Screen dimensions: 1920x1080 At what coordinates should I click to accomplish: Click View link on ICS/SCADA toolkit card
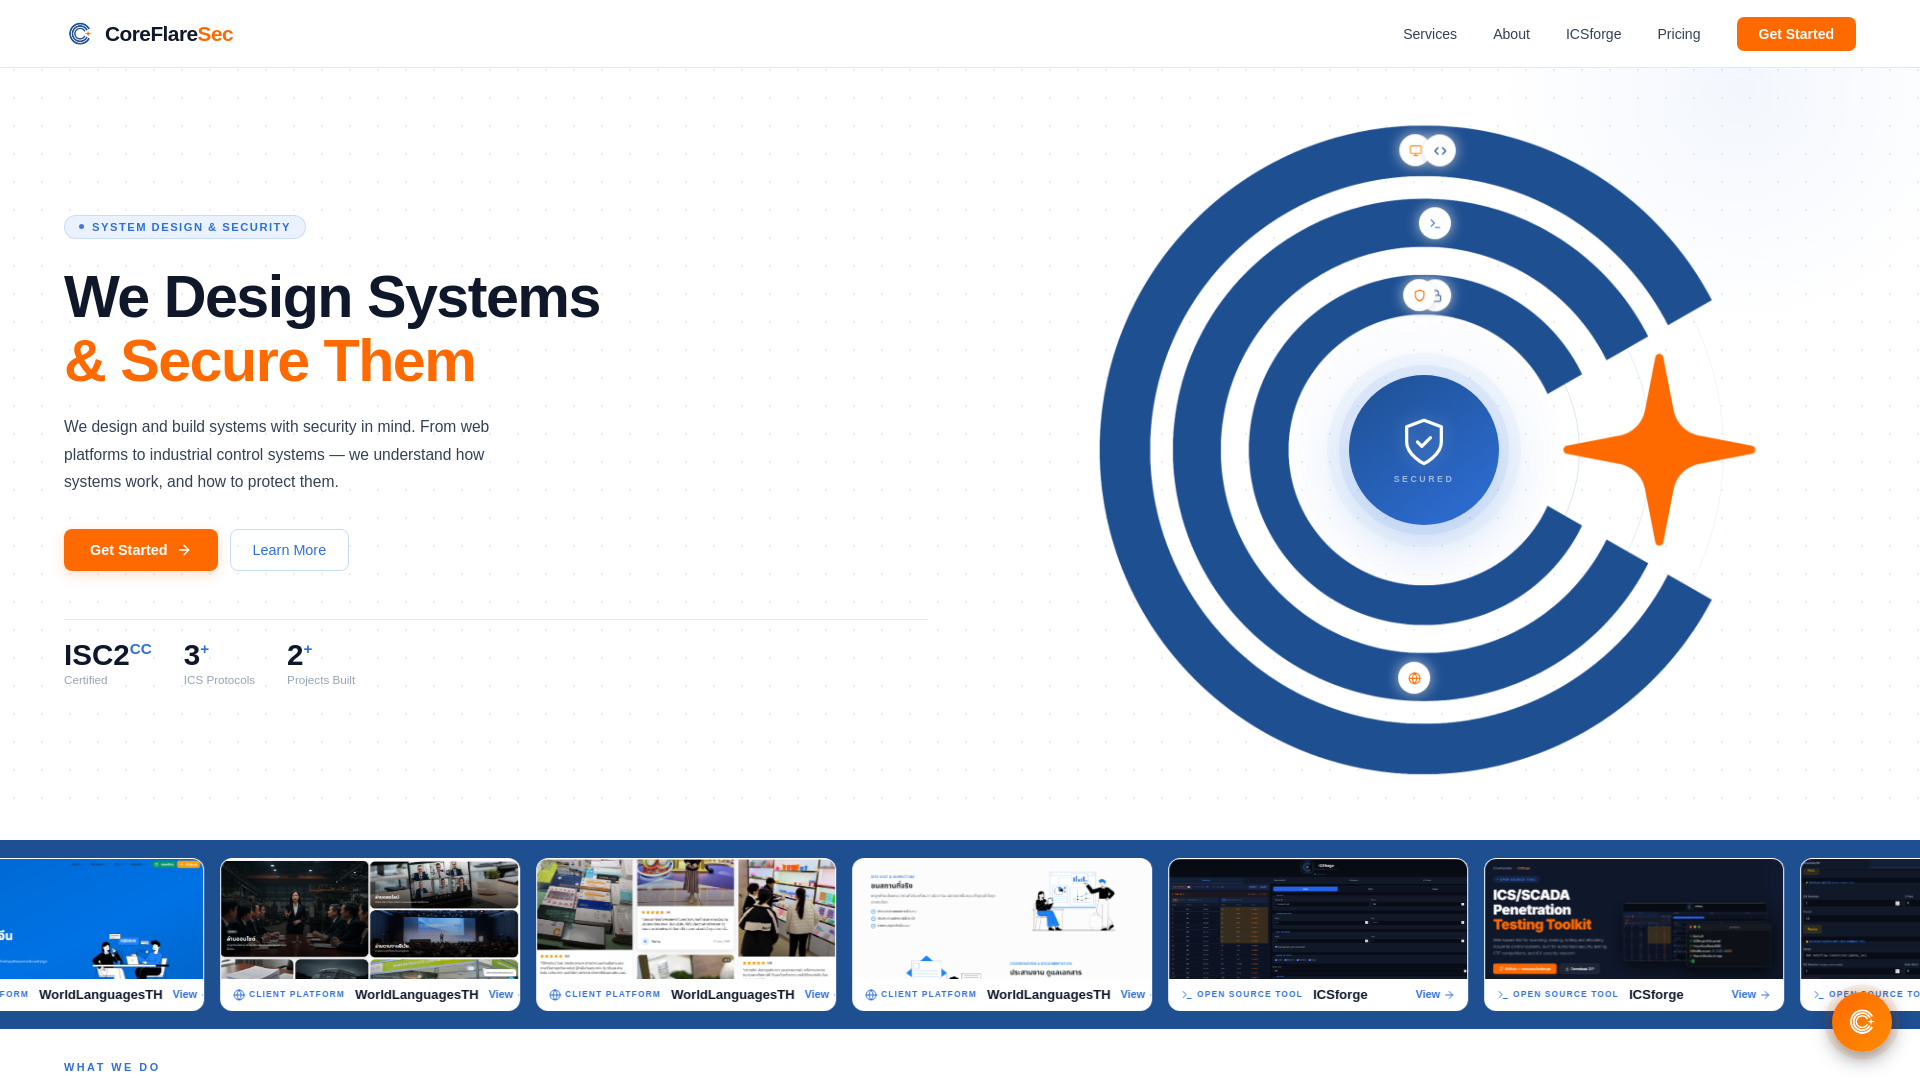pyautogui.click(x=1750, y=994)
